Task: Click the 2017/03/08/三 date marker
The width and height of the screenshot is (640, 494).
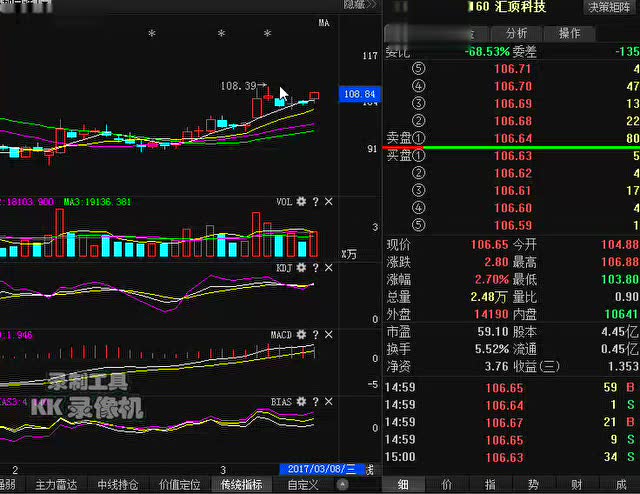Action: click(322, 469)
